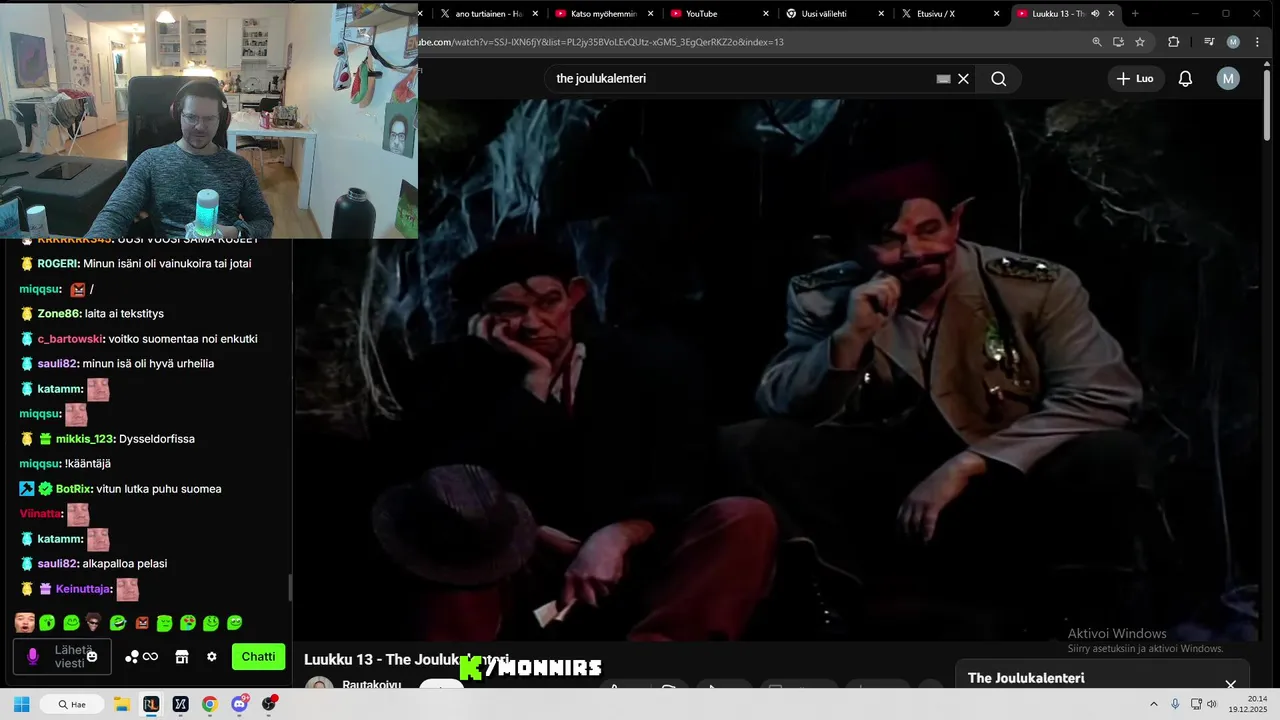Open Chrome from the taskbar
Viewport: 1280px width, 720px height.
(209, 704)
